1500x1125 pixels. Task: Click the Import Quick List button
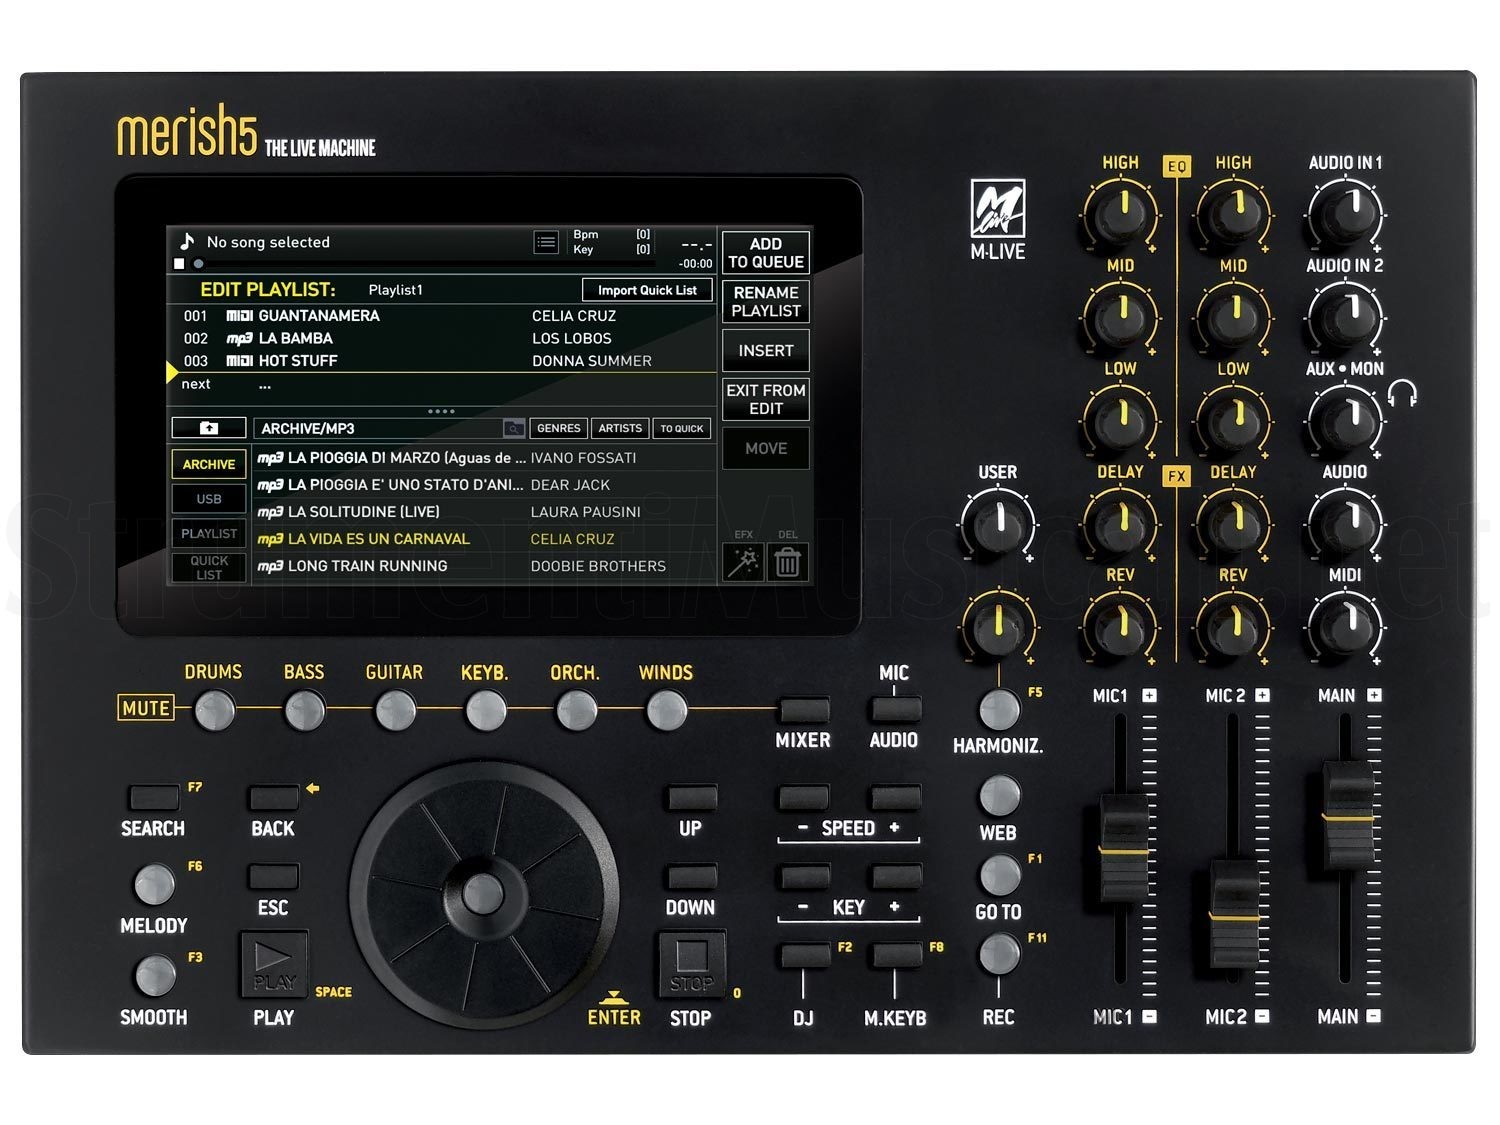(x=647, y=290)
